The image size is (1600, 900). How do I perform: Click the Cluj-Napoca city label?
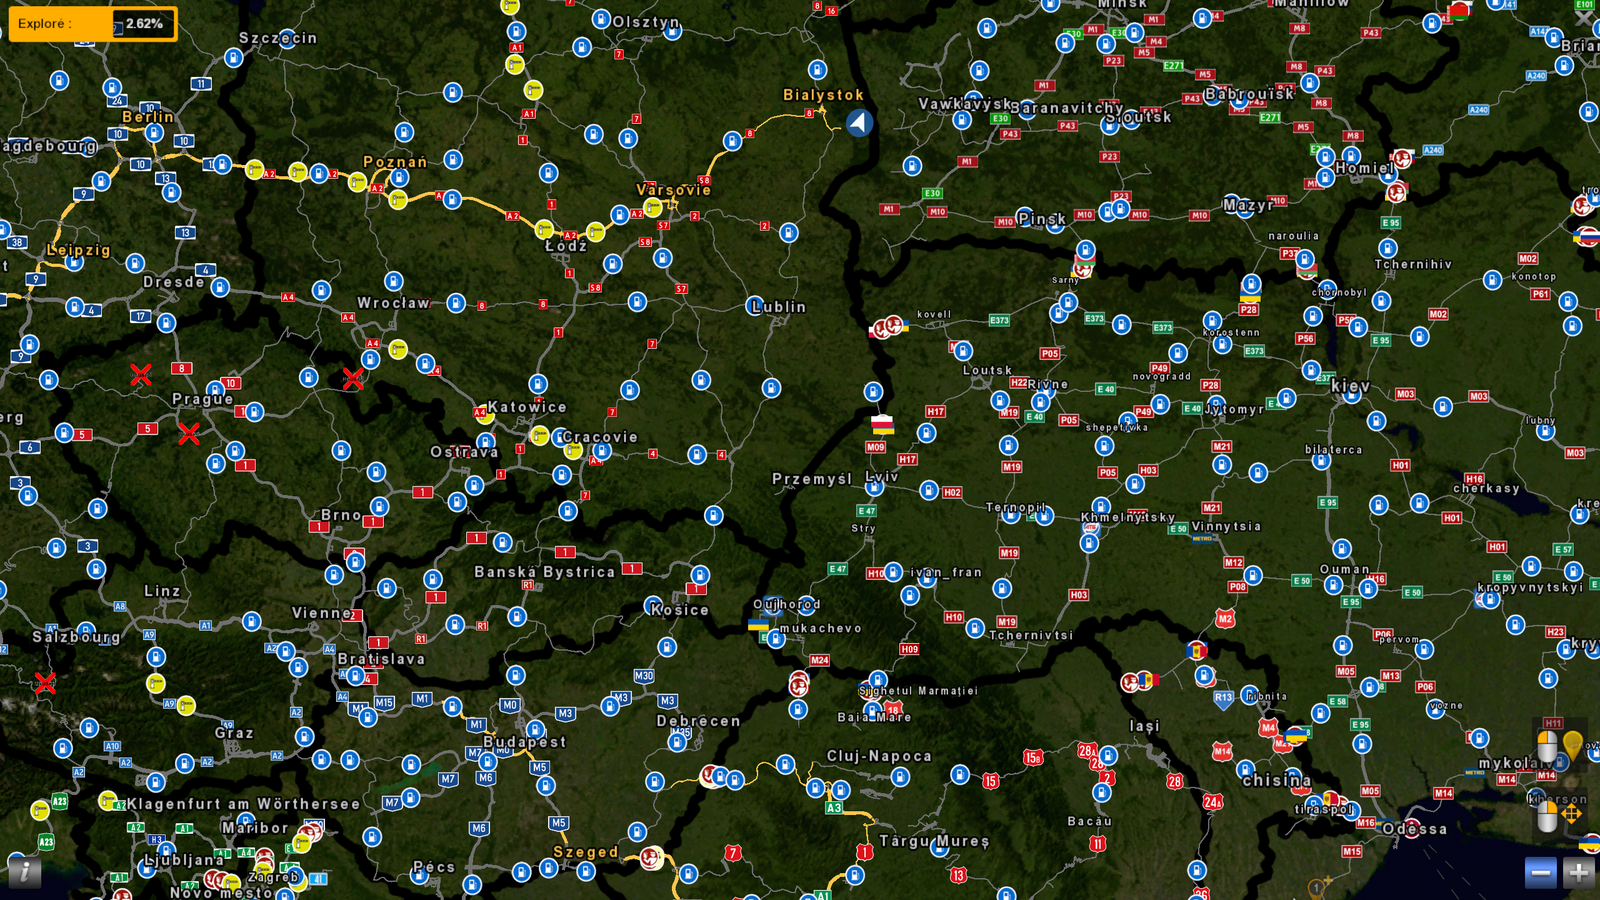click(879, 756)
